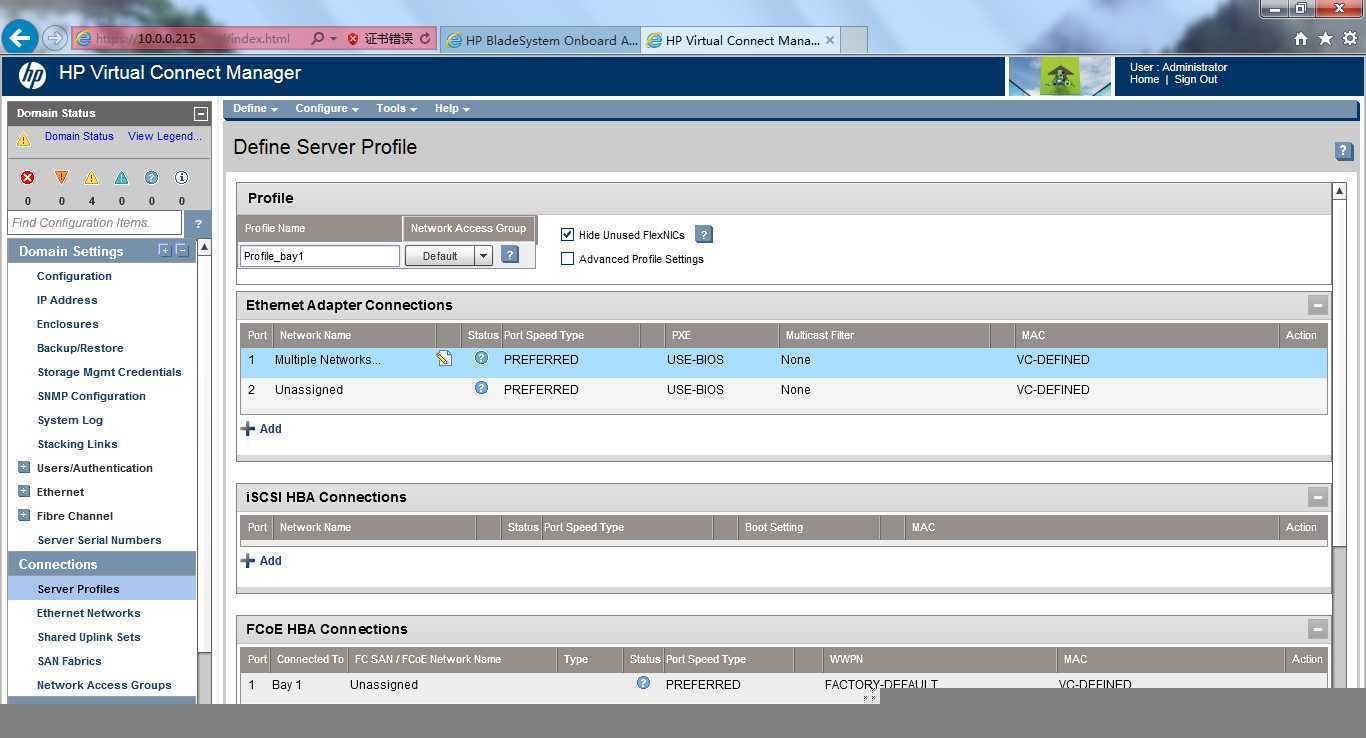Expand Ethernet tree node
Screen dimensions: 1366x738
click(x=24, y=491)
